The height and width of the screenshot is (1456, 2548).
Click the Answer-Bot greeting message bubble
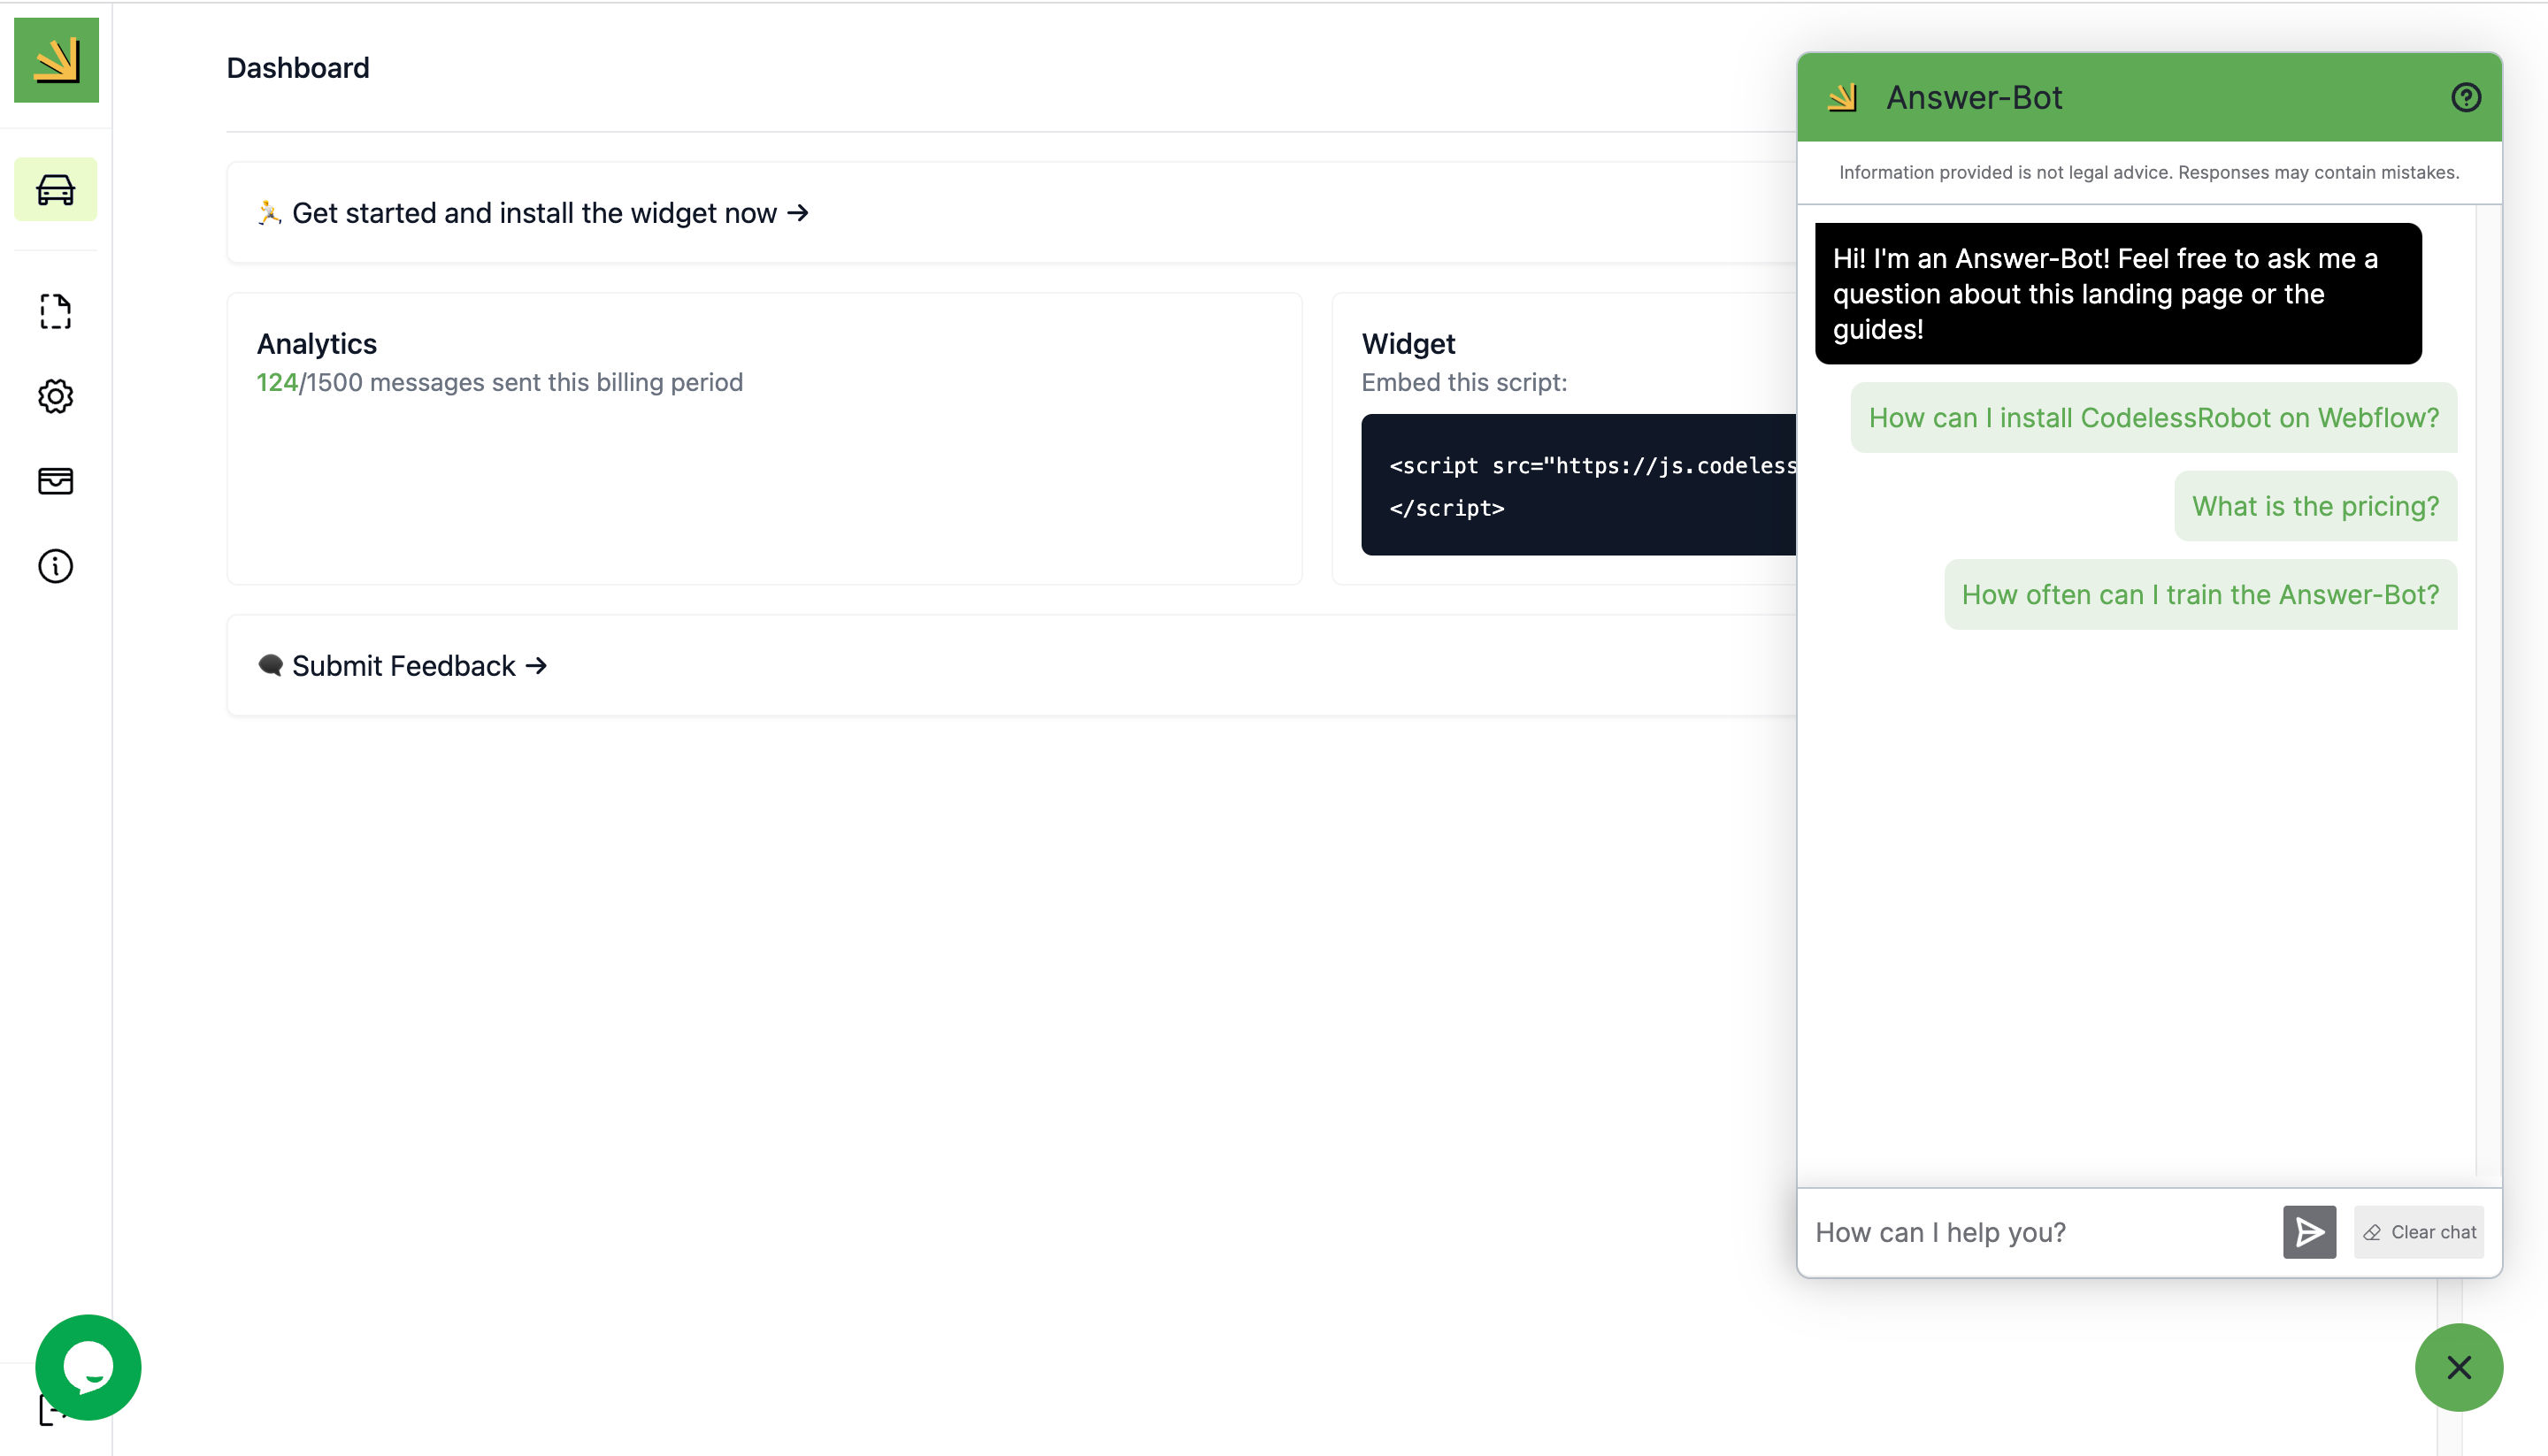(2118, 294)
